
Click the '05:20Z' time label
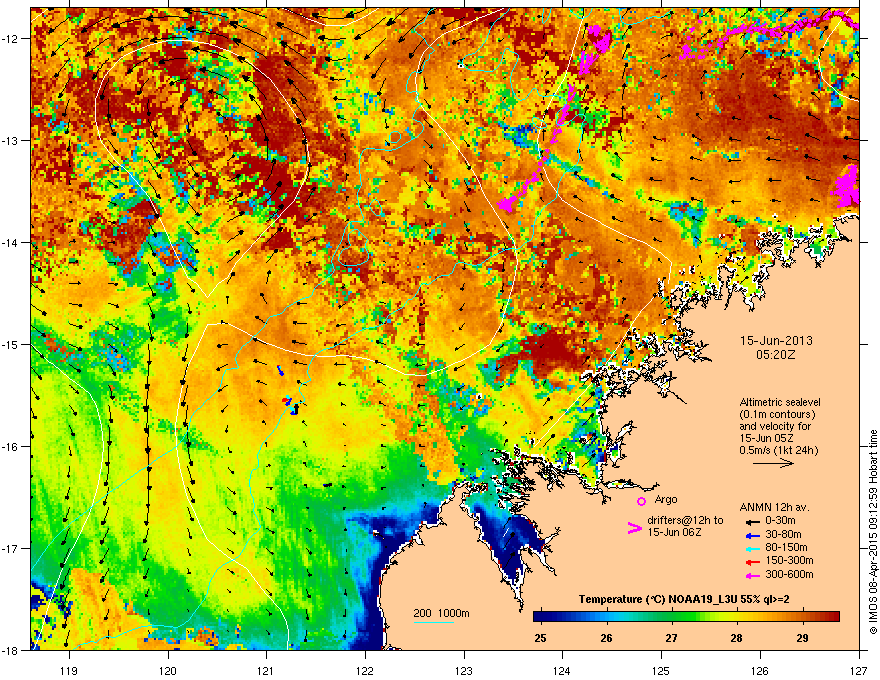(x=776, y=355)
